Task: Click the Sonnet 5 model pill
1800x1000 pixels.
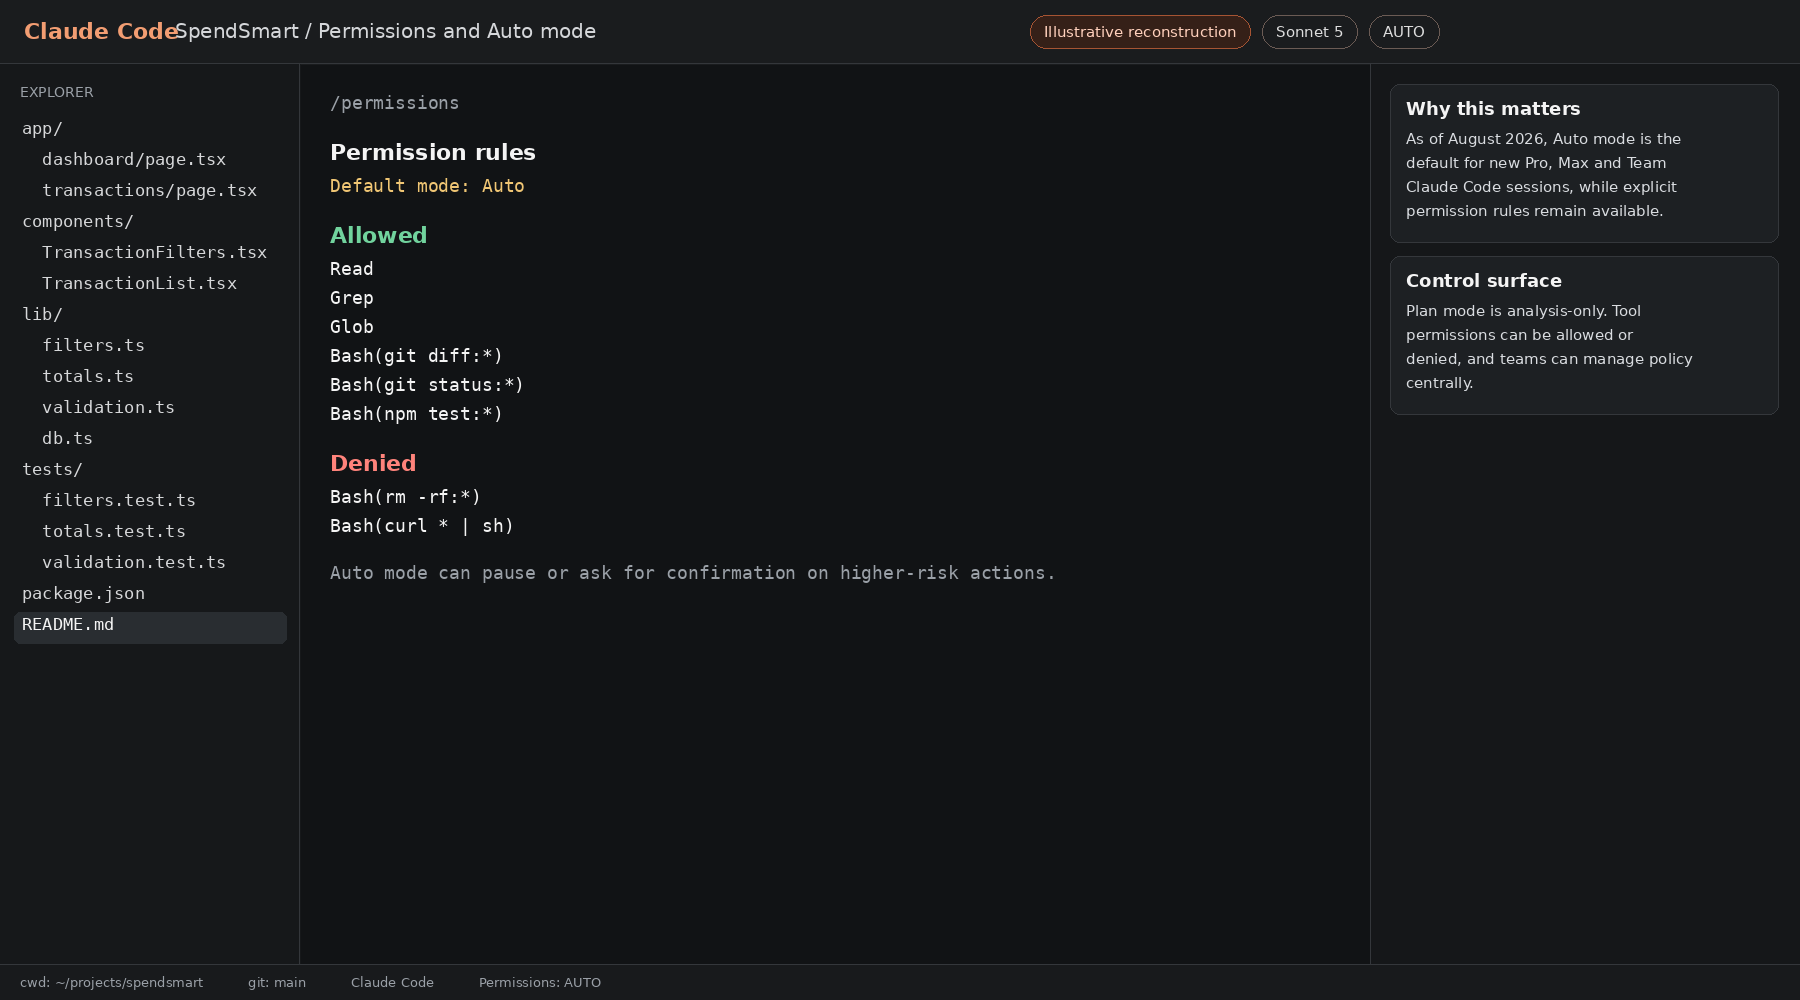Action: point(1309,32)
